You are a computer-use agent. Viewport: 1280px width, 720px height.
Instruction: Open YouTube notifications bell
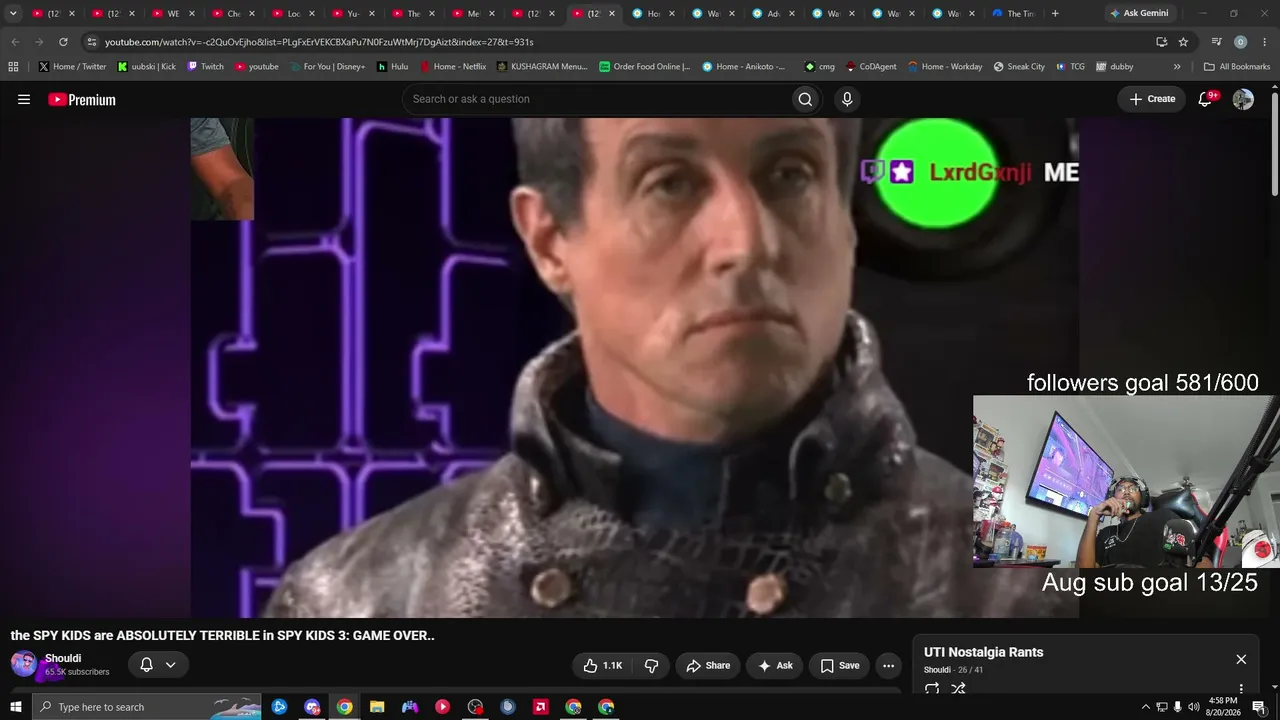point(1205,99)
